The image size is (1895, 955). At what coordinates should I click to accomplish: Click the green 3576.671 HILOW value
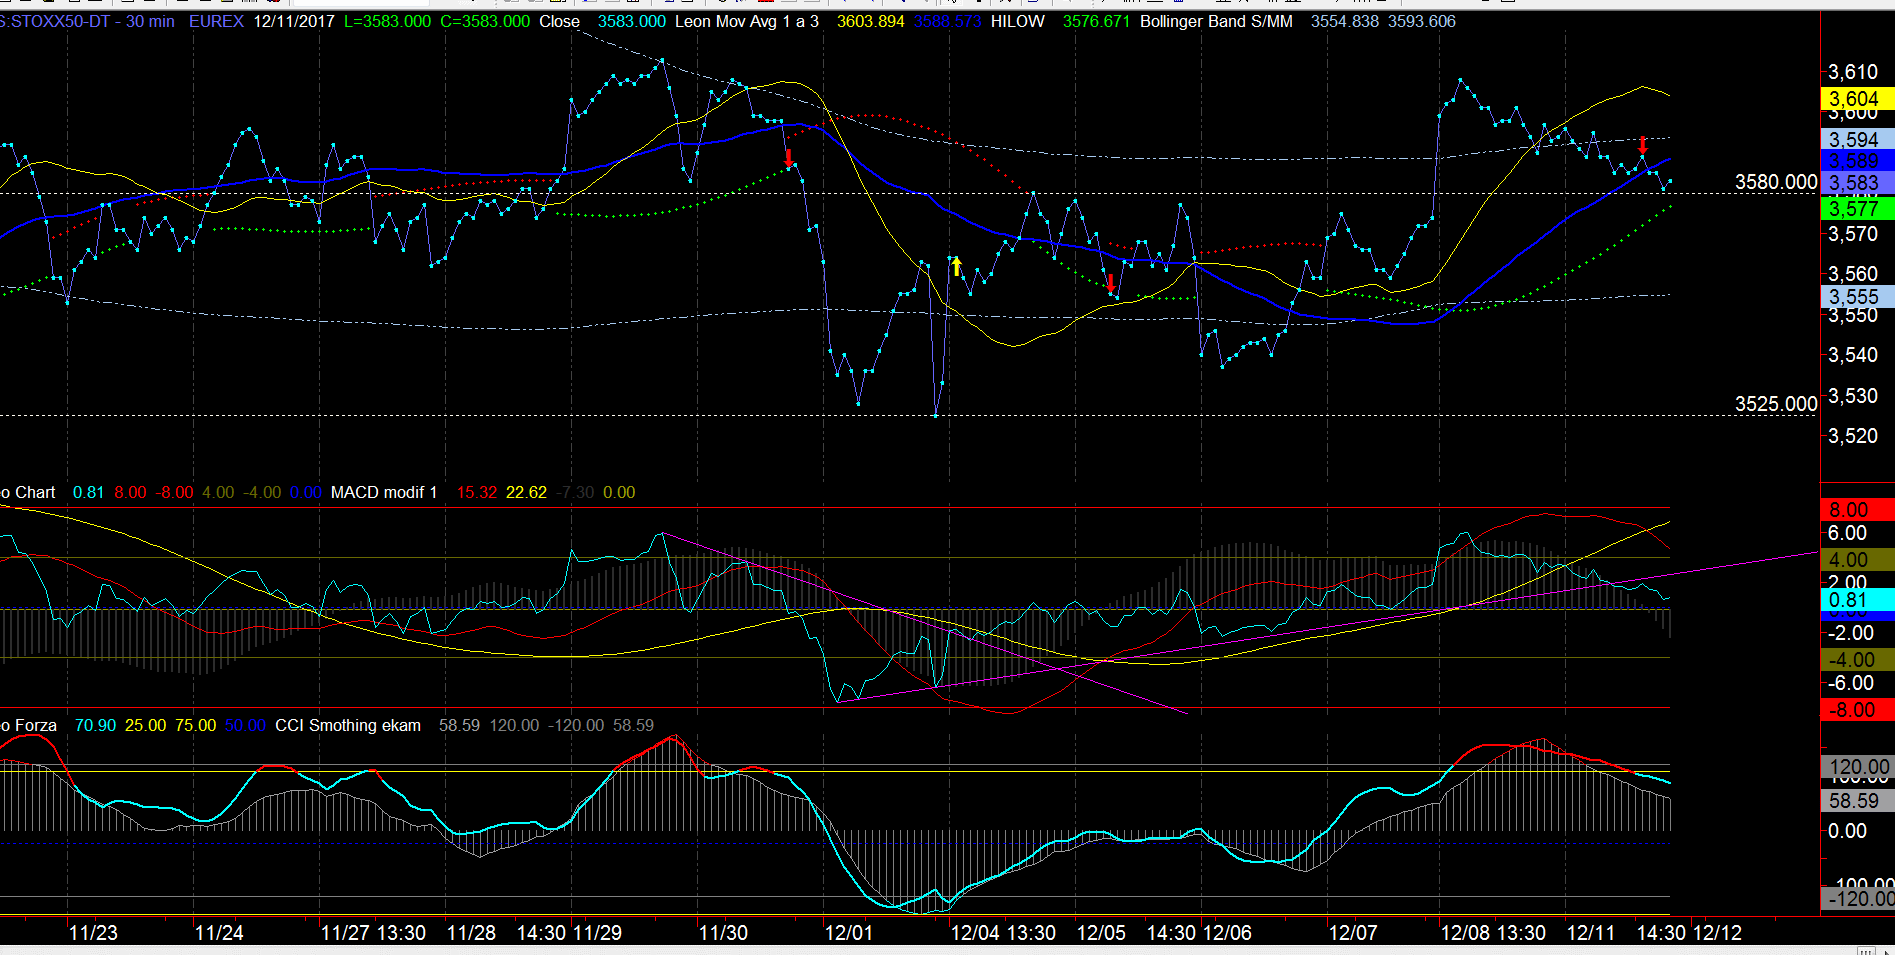point(1096,21)
